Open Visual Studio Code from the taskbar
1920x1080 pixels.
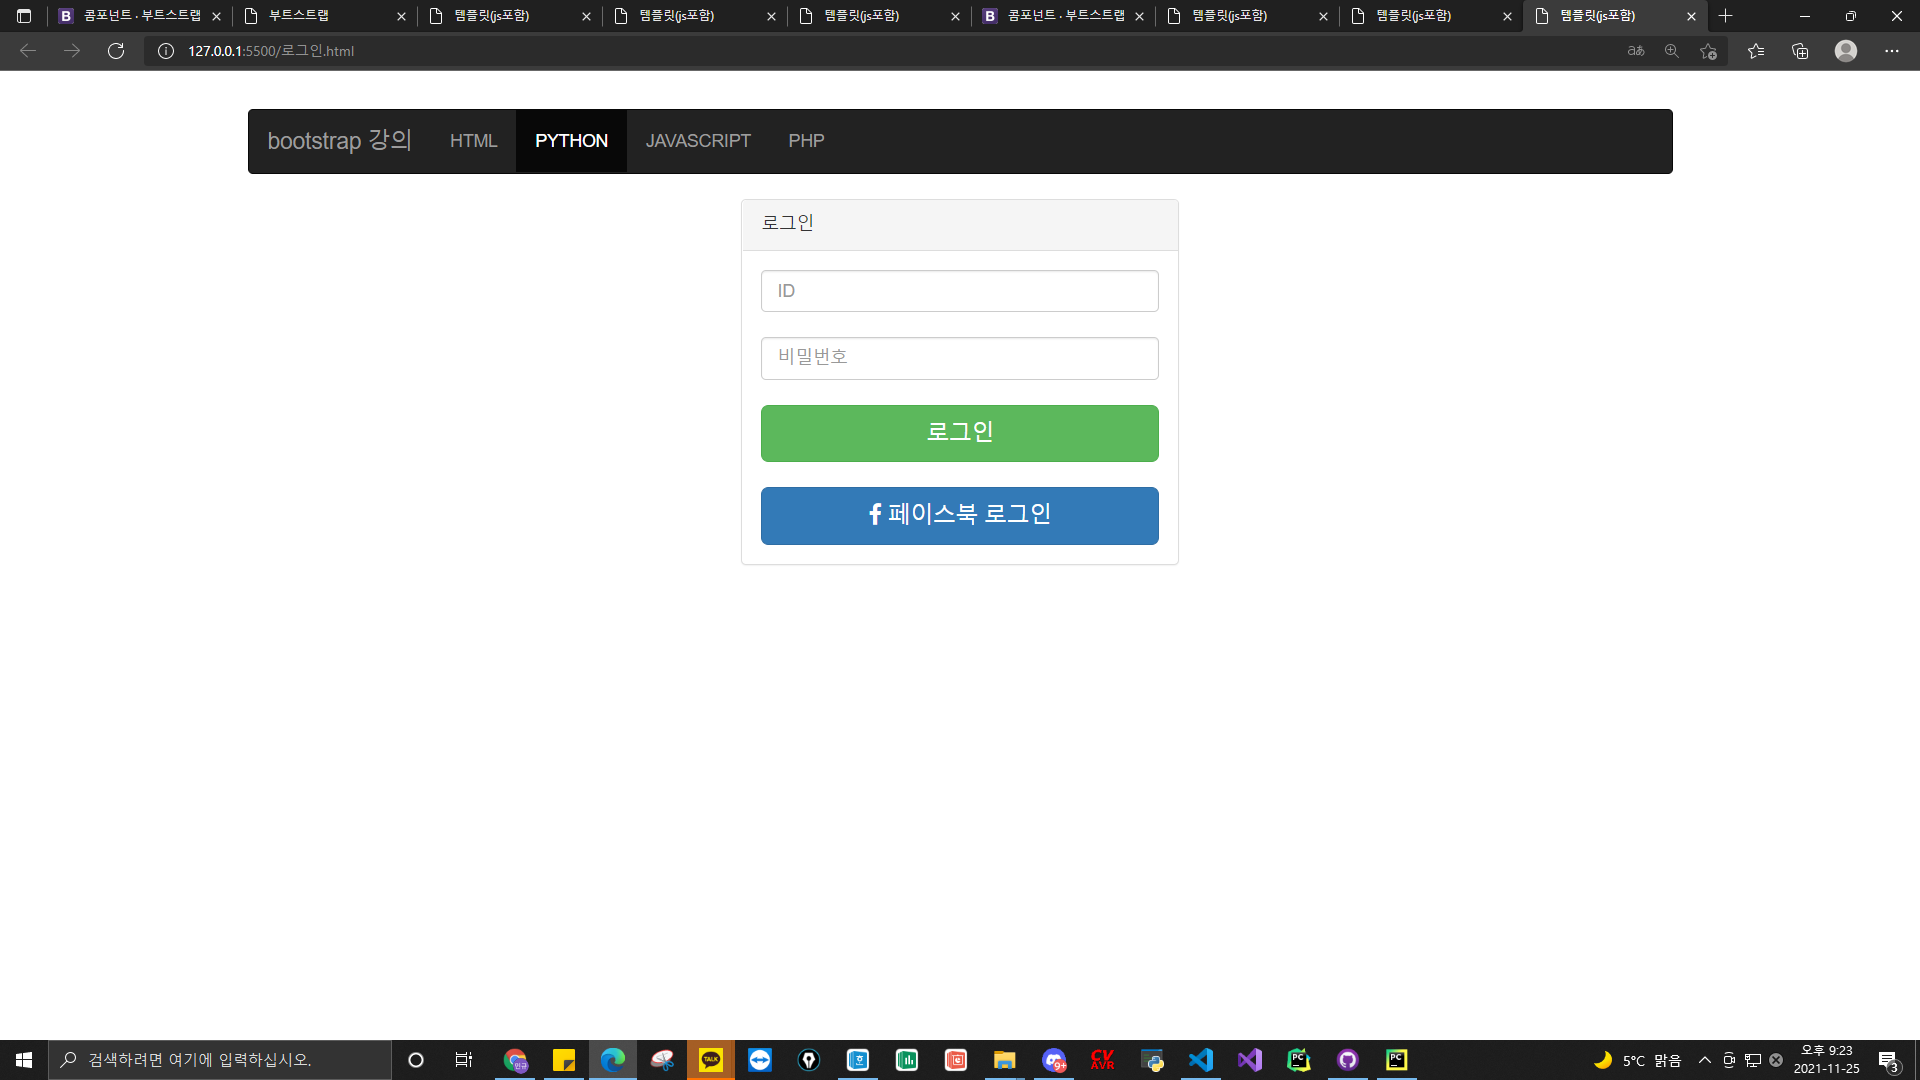click(1200, 1060)
